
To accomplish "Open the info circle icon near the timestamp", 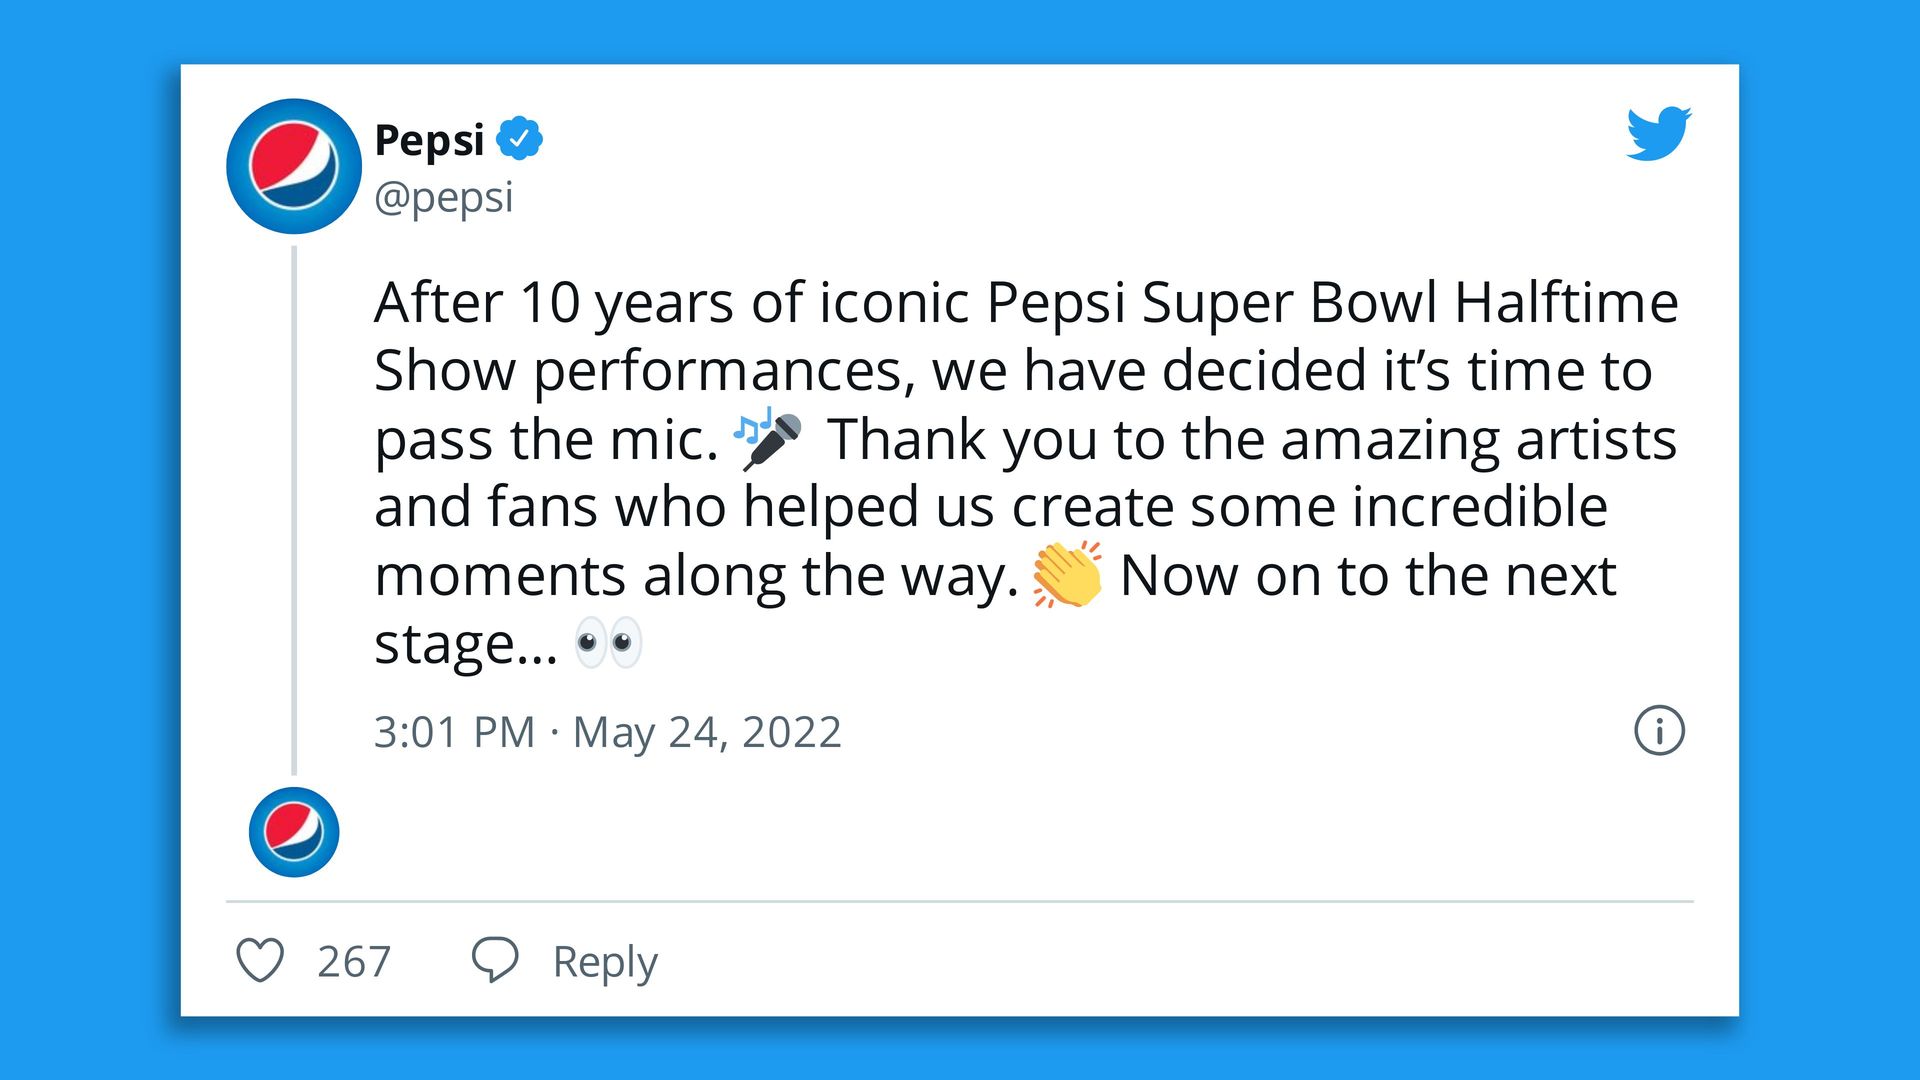I will coord(1657,731).
